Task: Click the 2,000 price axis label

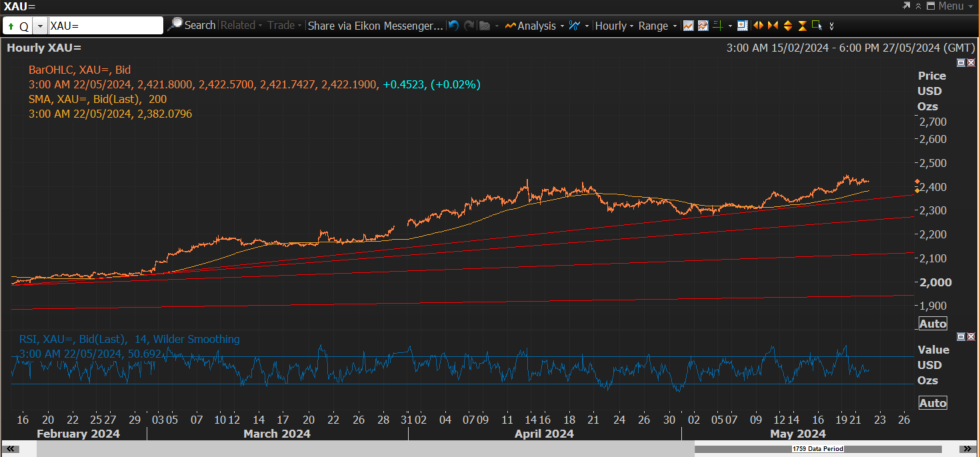Action: pyautogui.click(x=934, y=282)
